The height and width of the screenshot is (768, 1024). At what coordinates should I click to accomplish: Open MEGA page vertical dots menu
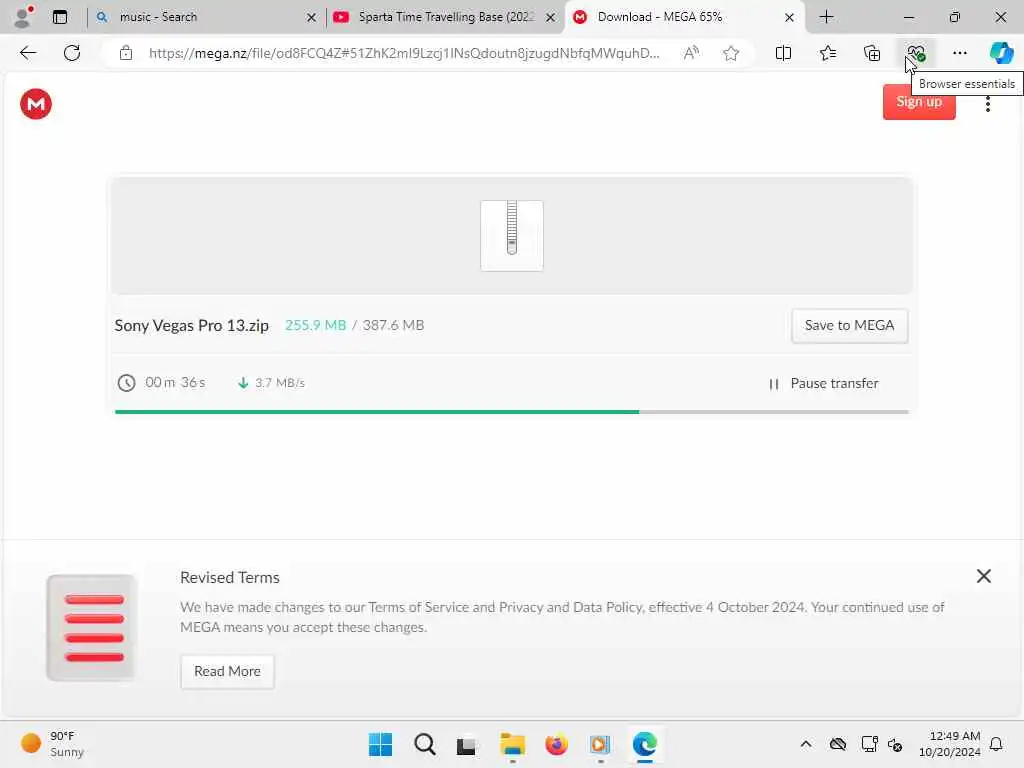pos(987,104)
